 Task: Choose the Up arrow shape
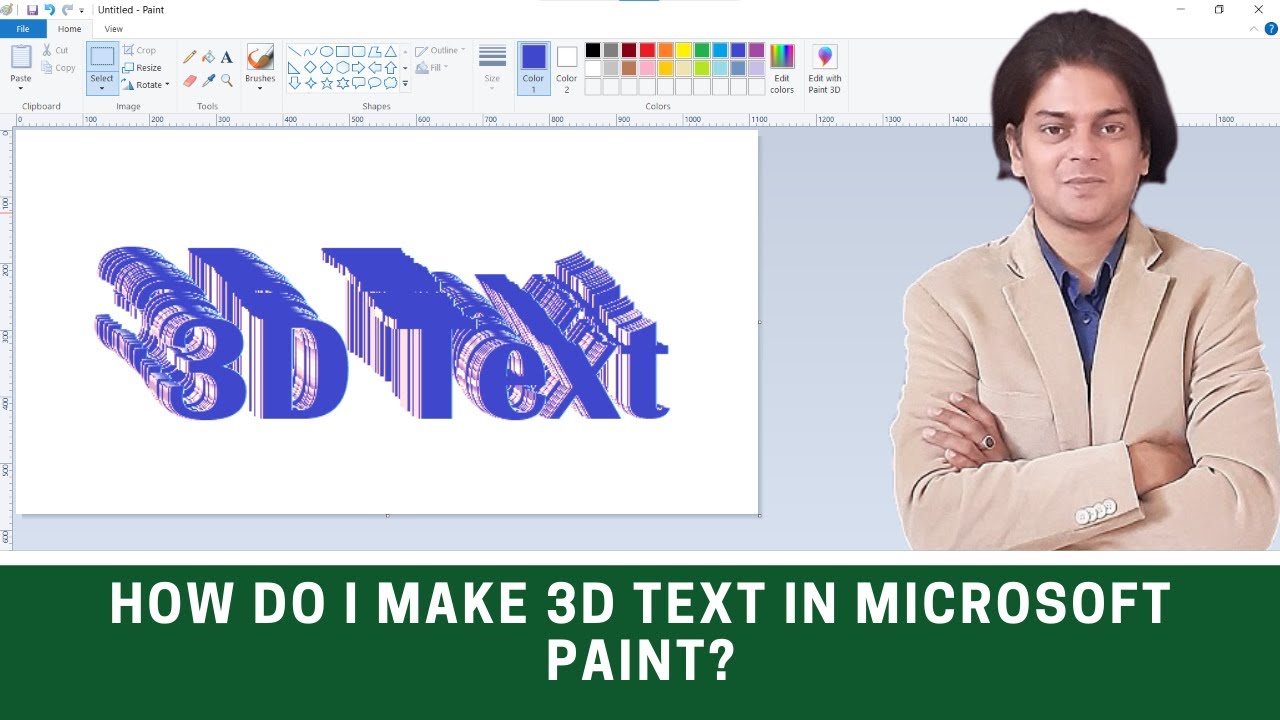[390, 67]
